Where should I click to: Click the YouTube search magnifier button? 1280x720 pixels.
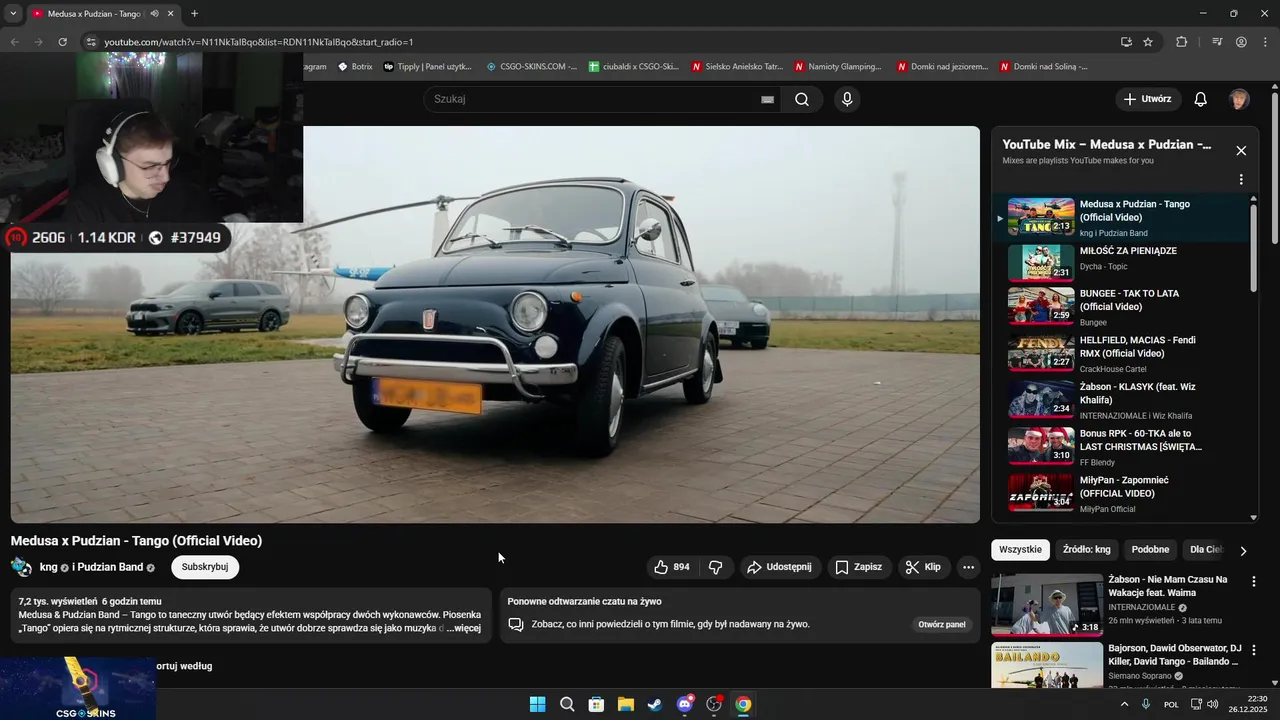802,99
